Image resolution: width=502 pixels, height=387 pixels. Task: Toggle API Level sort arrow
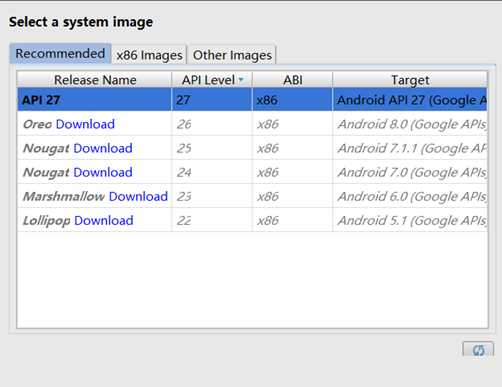pos(241,80)
